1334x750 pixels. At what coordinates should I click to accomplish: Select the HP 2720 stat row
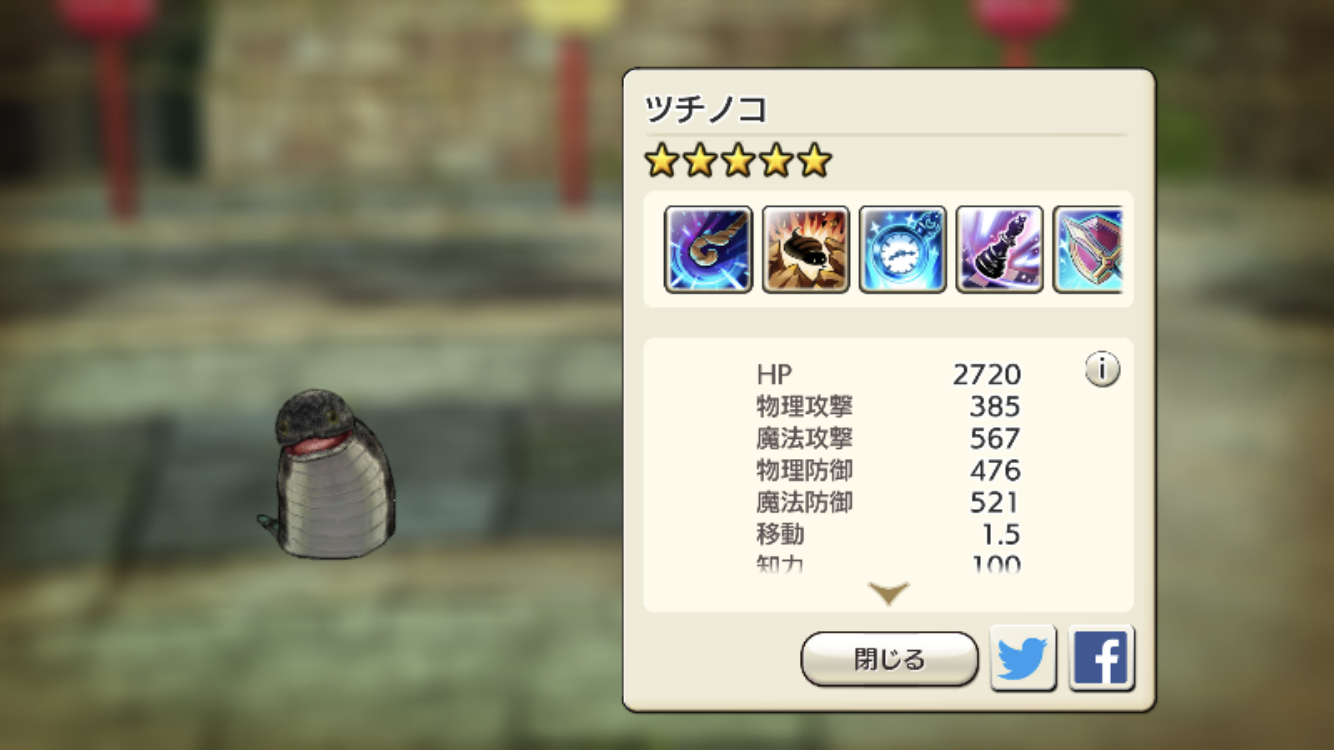pyautogui.click(x=889, y=375)
